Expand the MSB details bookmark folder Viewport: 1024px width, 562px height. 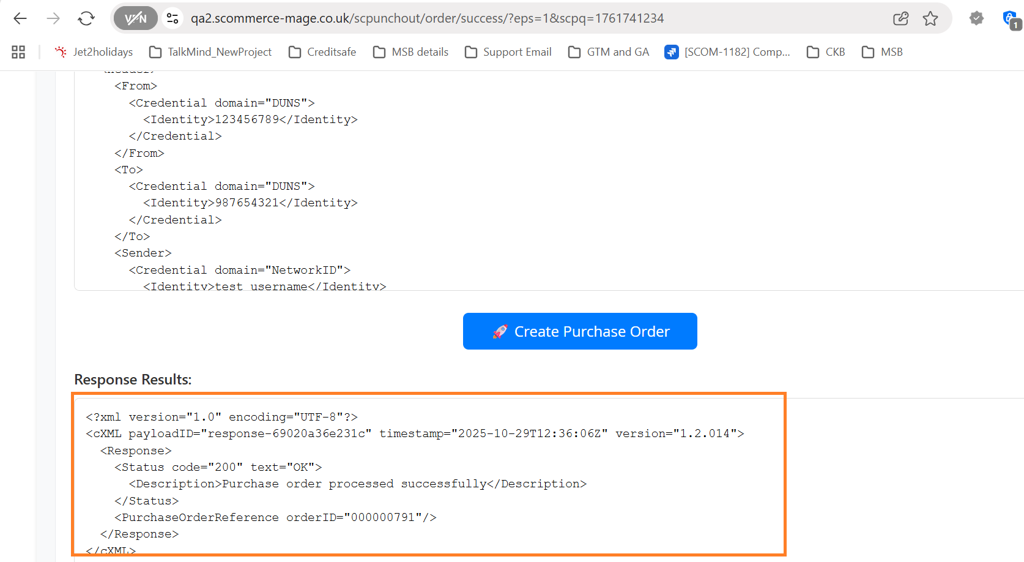(x=410, y=52)
